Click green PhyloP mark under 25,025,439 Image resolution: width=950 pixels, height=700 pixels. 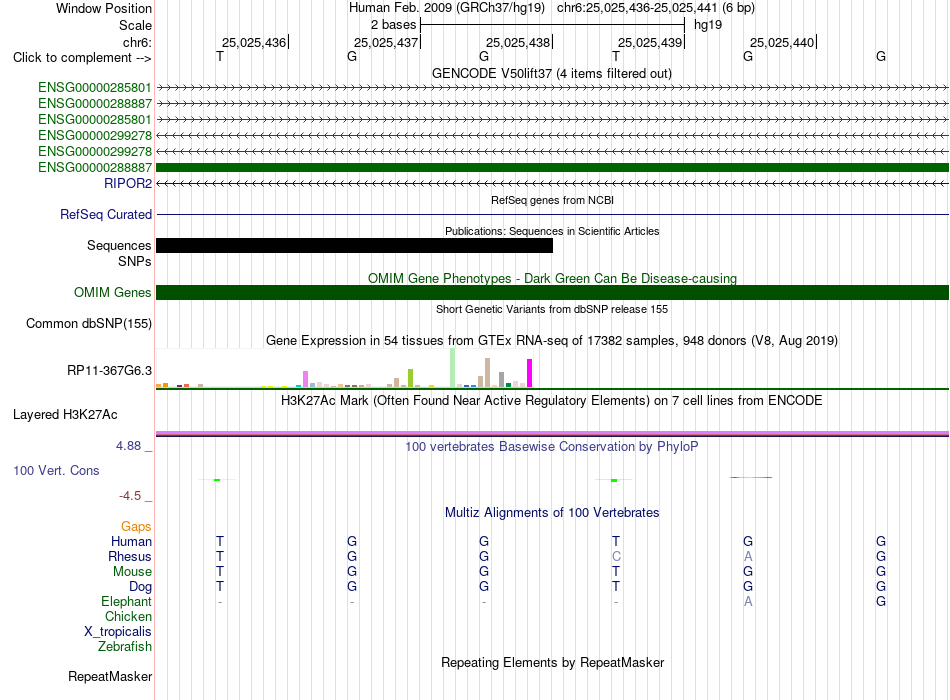pyautogui.click(x=614, y=480)
